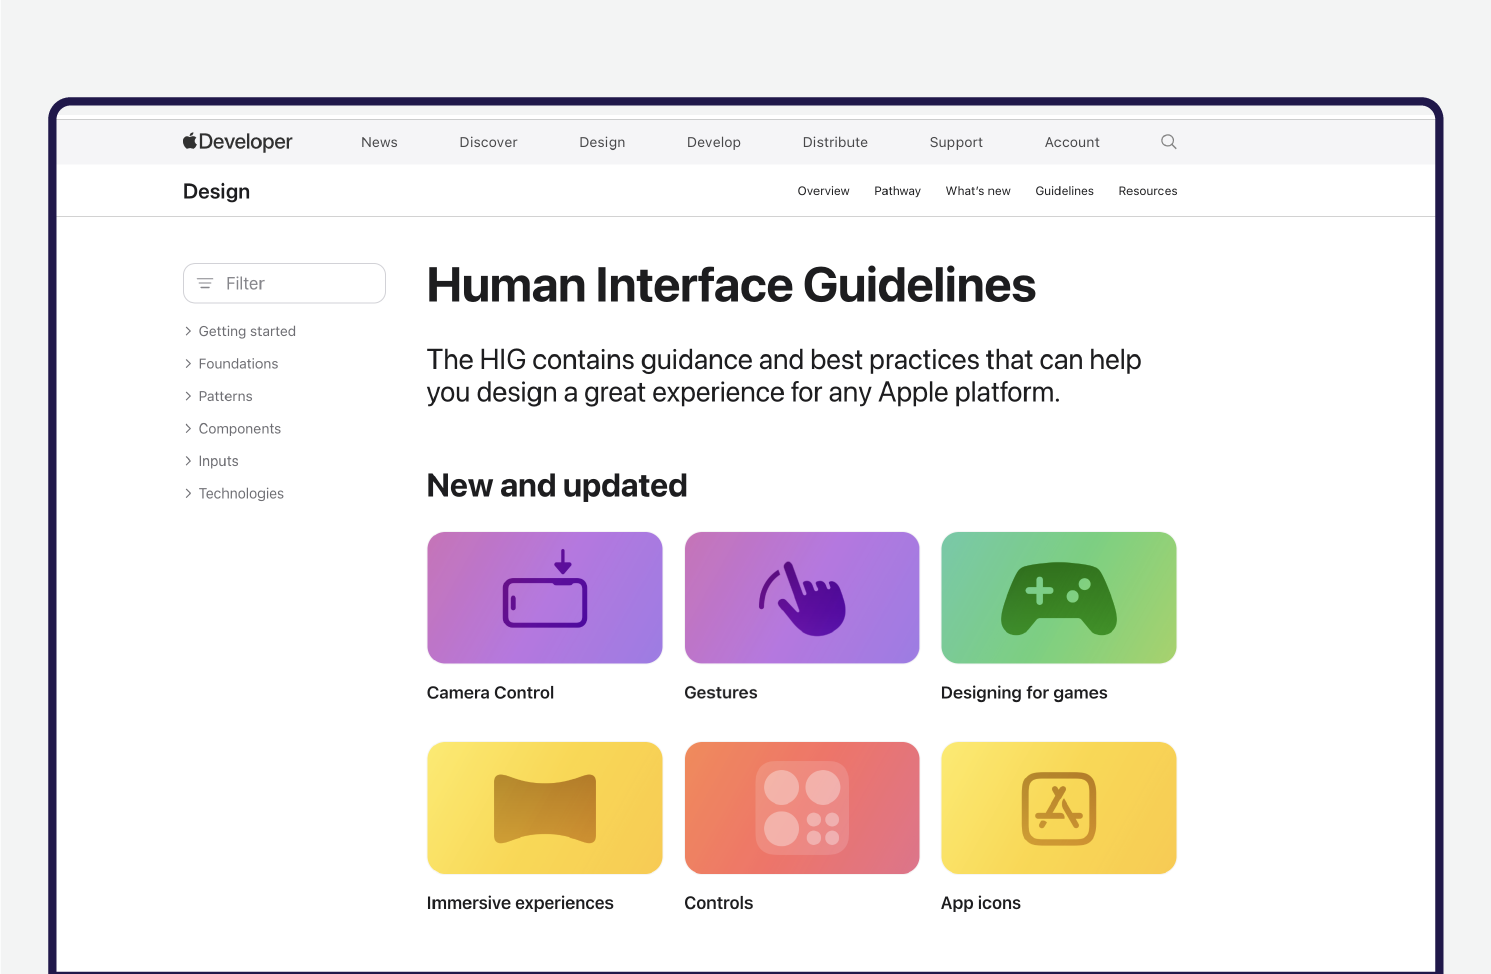
Task: Go to the Distribute menu
Action: 834,142
